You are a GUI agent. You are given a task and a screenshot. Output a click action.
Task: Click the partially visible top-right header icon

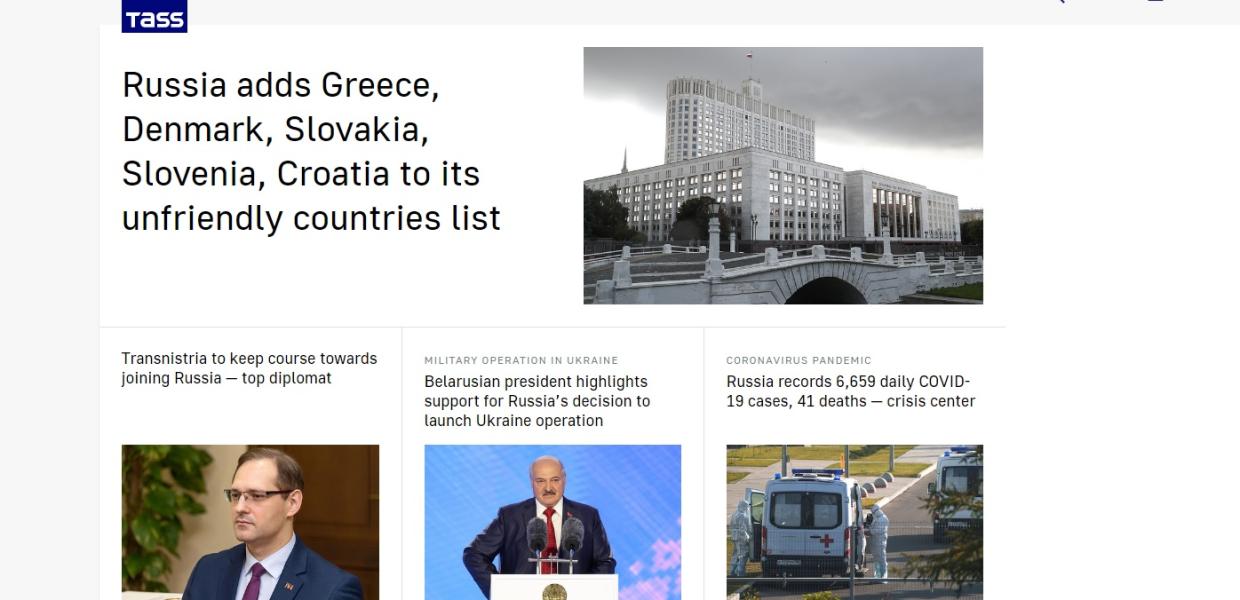click(x=1155, y=1)
